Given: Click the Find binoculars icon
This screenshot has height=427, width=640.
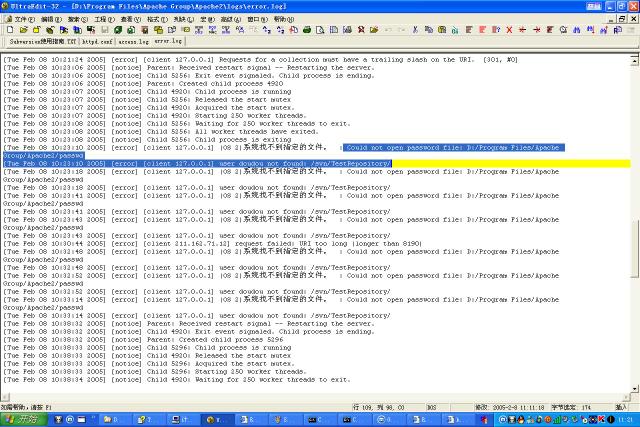Looking at the screenshot, I should [x=576, y=30].
